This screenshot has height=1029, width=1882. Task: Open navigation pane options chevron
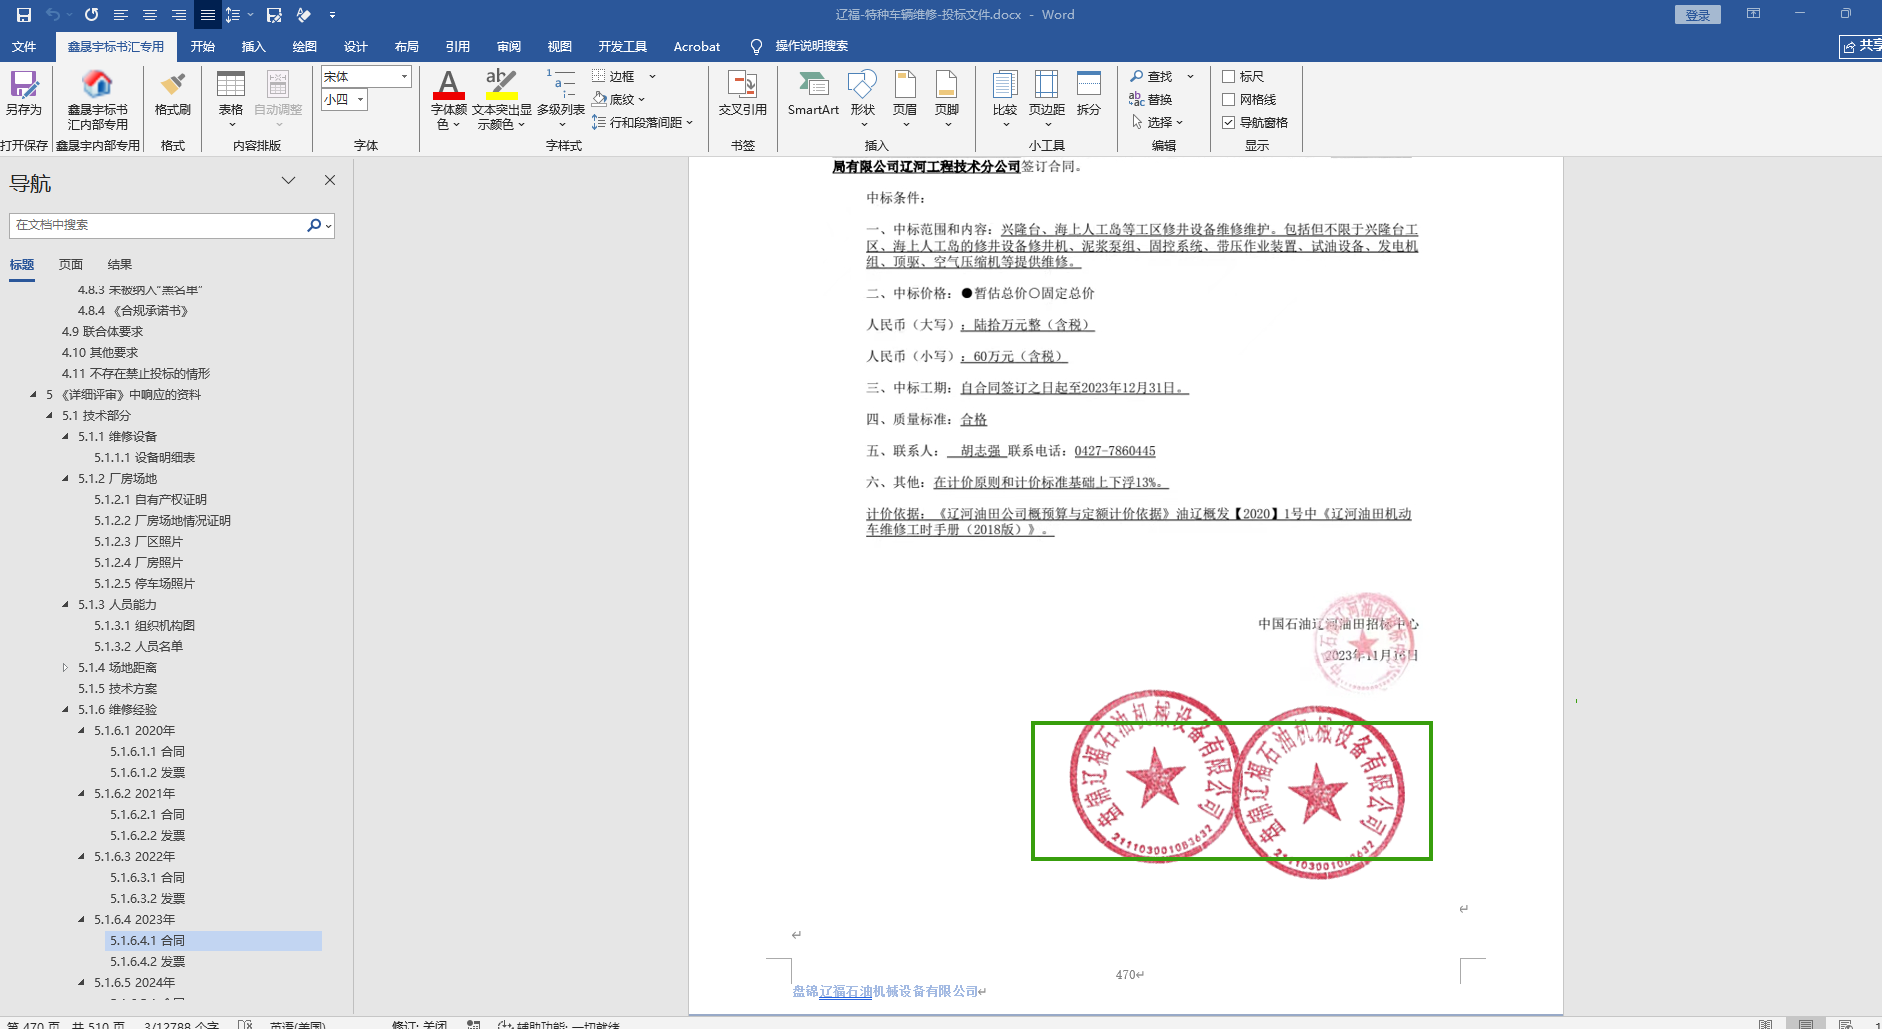pyautogui.click(x=288, y=180)
